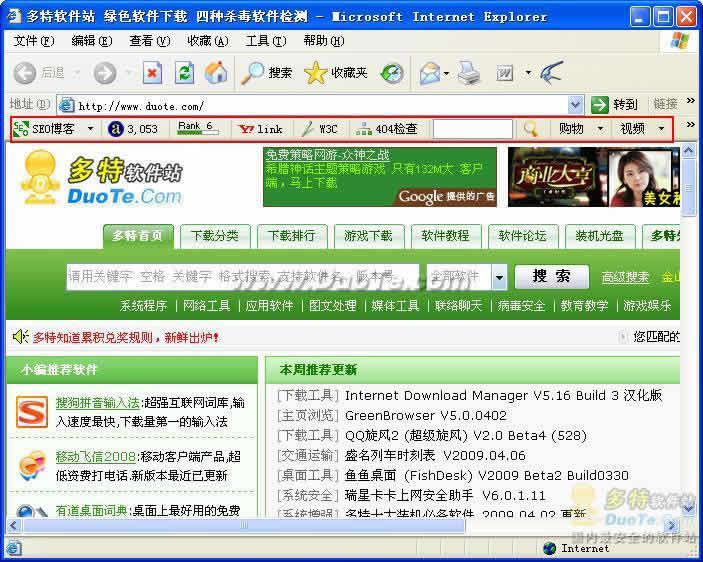This screenshot has width=703, height=562.
Task: Click the Print icon in toolbar
Action: (469, 73)
